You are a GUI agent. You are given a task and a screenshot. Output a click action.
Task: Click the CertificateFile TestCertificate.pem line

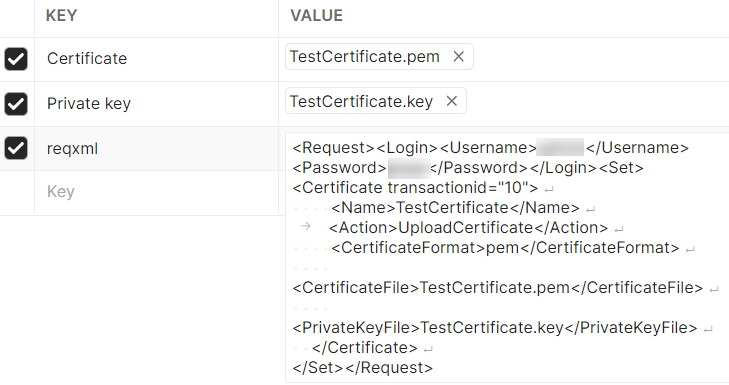[x=497, y=288]
